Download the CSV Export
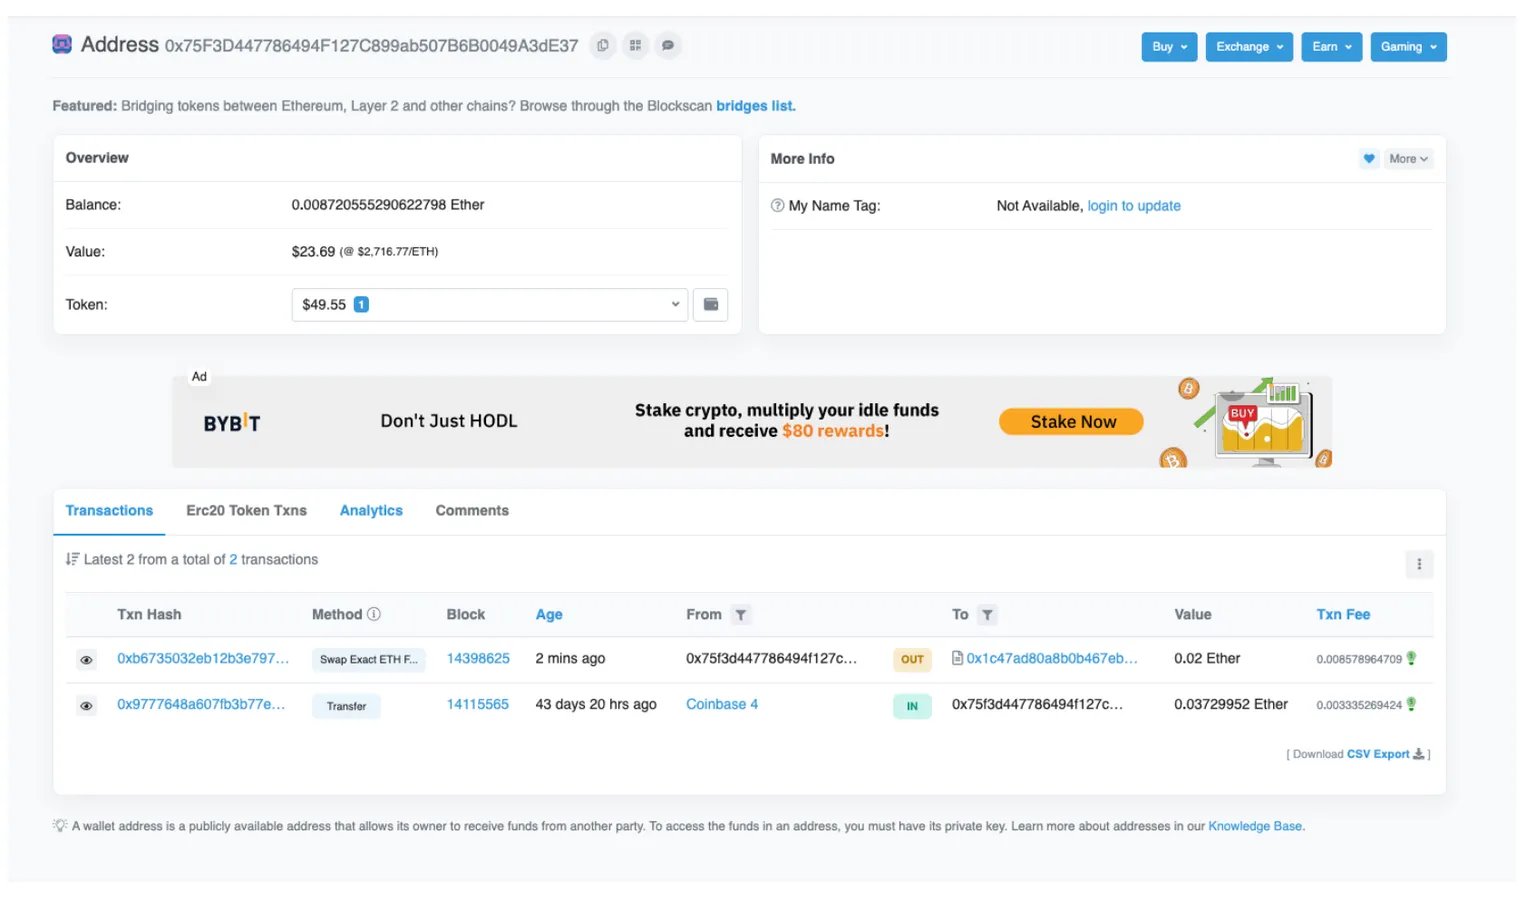 [1385, 754]
